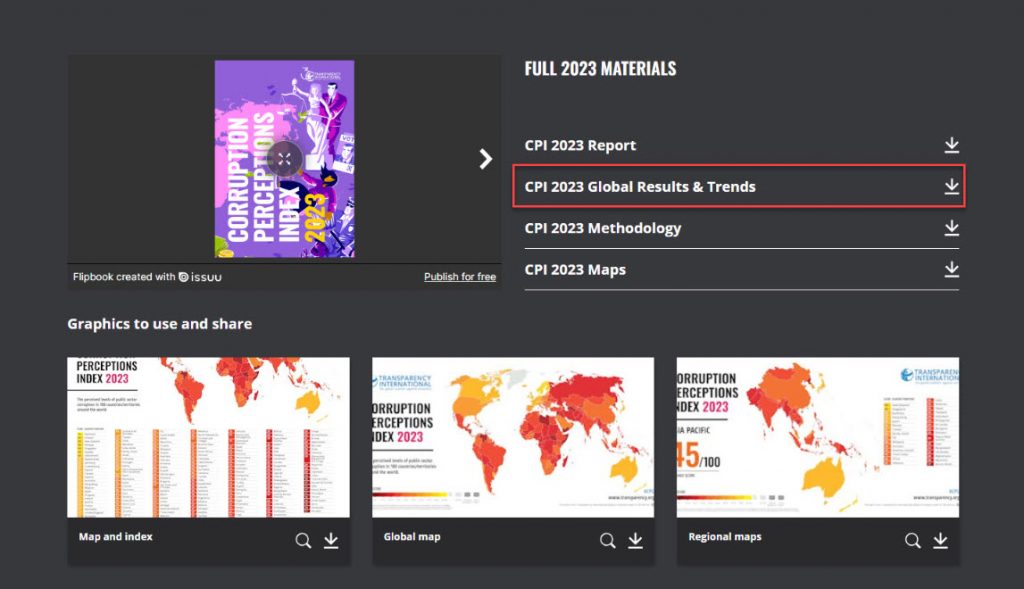Magnify the Map and index graphic
The height and width of the screenshot is (589, 1024).
(x=303, y=541)
